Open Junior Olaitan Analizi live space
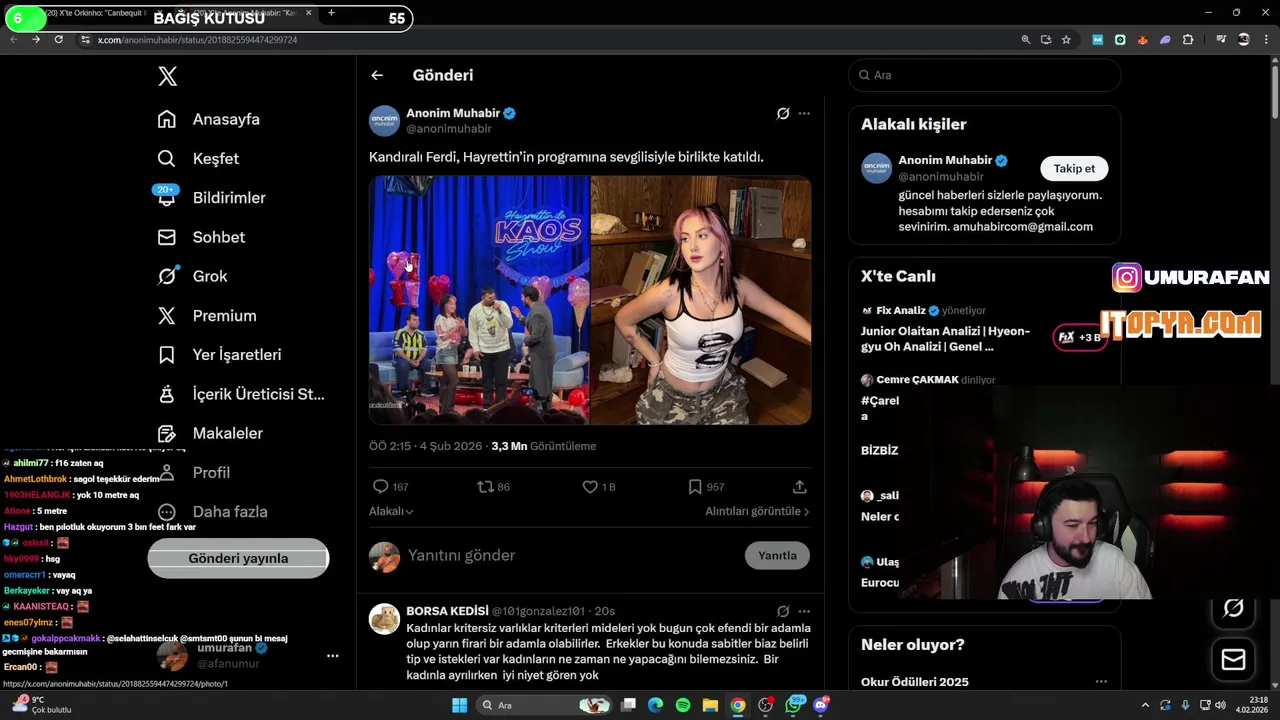 (x=945, y=338)
